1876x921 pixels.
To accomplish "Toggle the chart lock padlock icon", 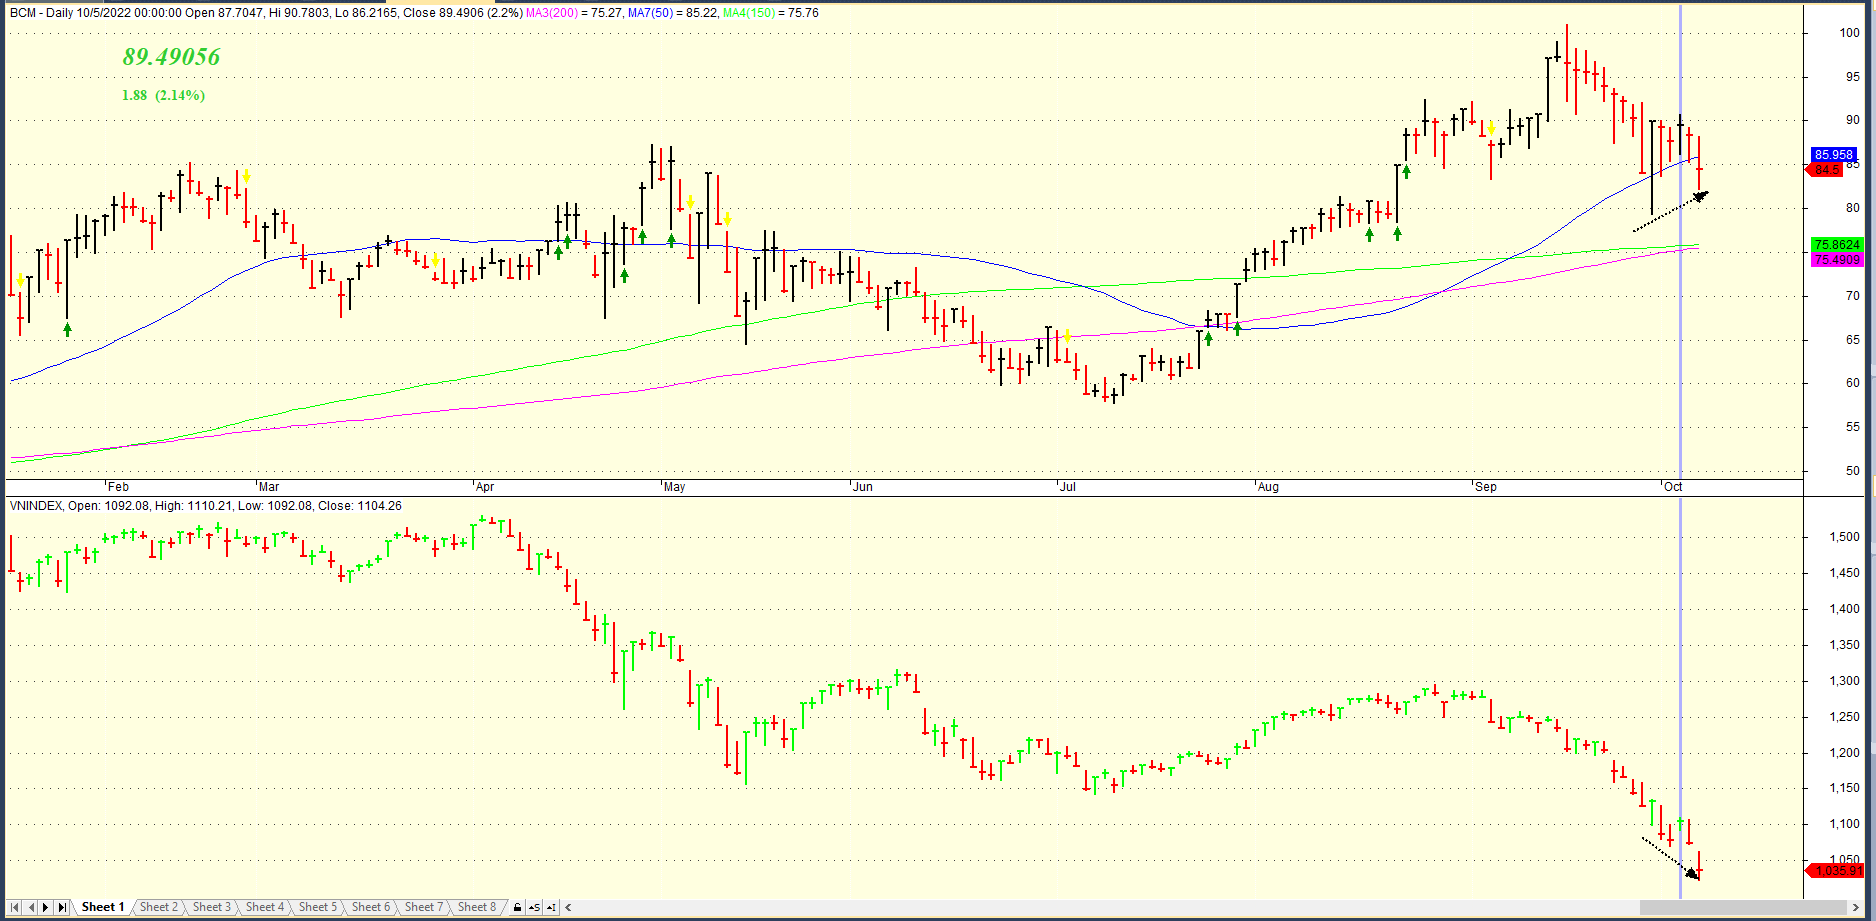I will pos(517,907).
